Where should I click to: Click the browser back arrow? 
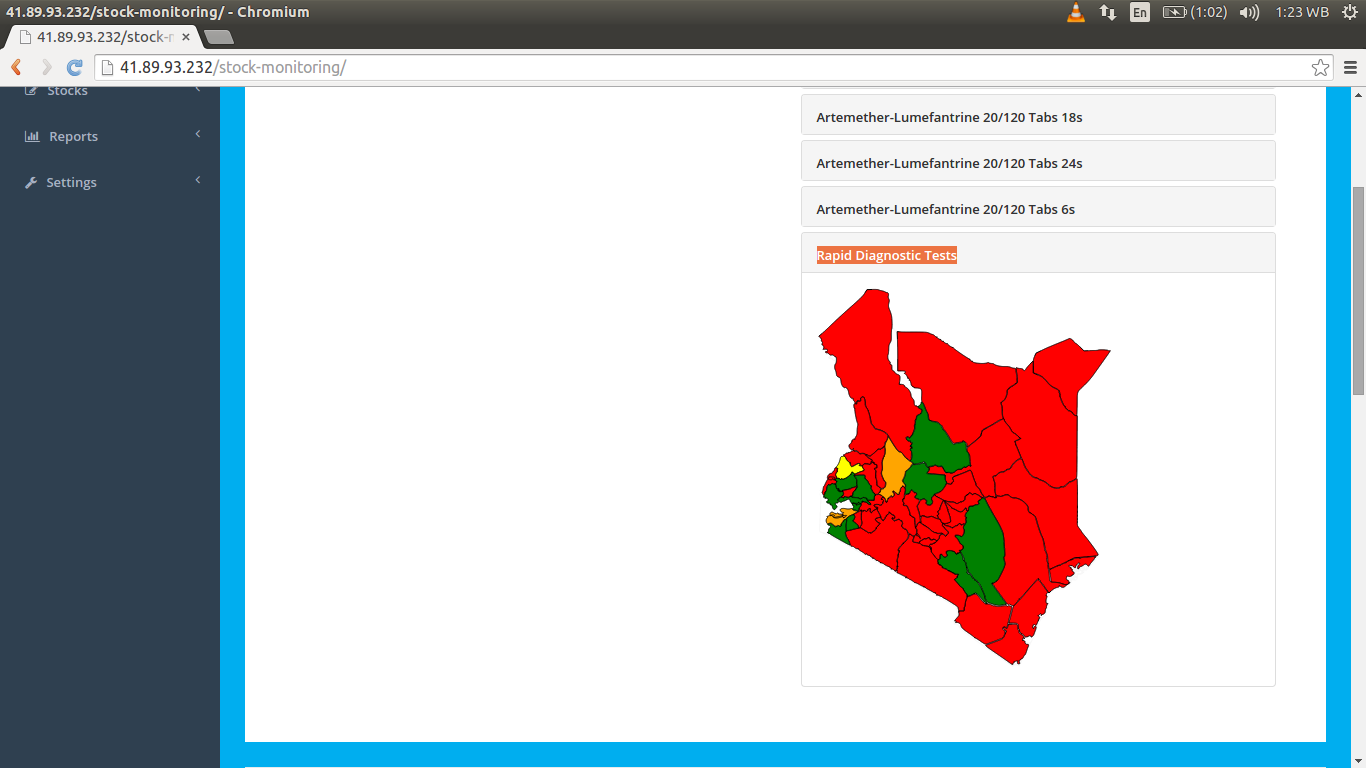[16, 68]
